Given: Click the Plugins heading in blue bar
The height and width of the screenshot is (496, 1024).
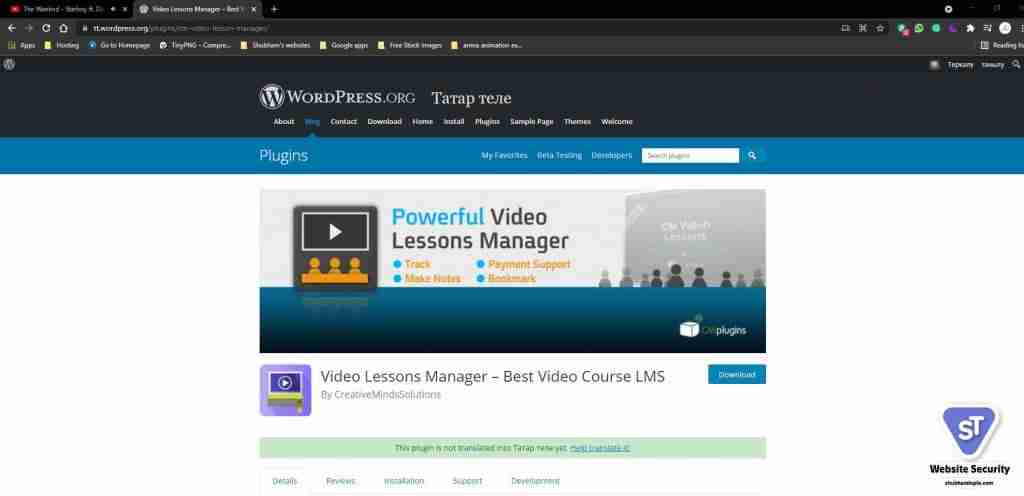Looking at the screenshot, I should (x=283, y=156).
